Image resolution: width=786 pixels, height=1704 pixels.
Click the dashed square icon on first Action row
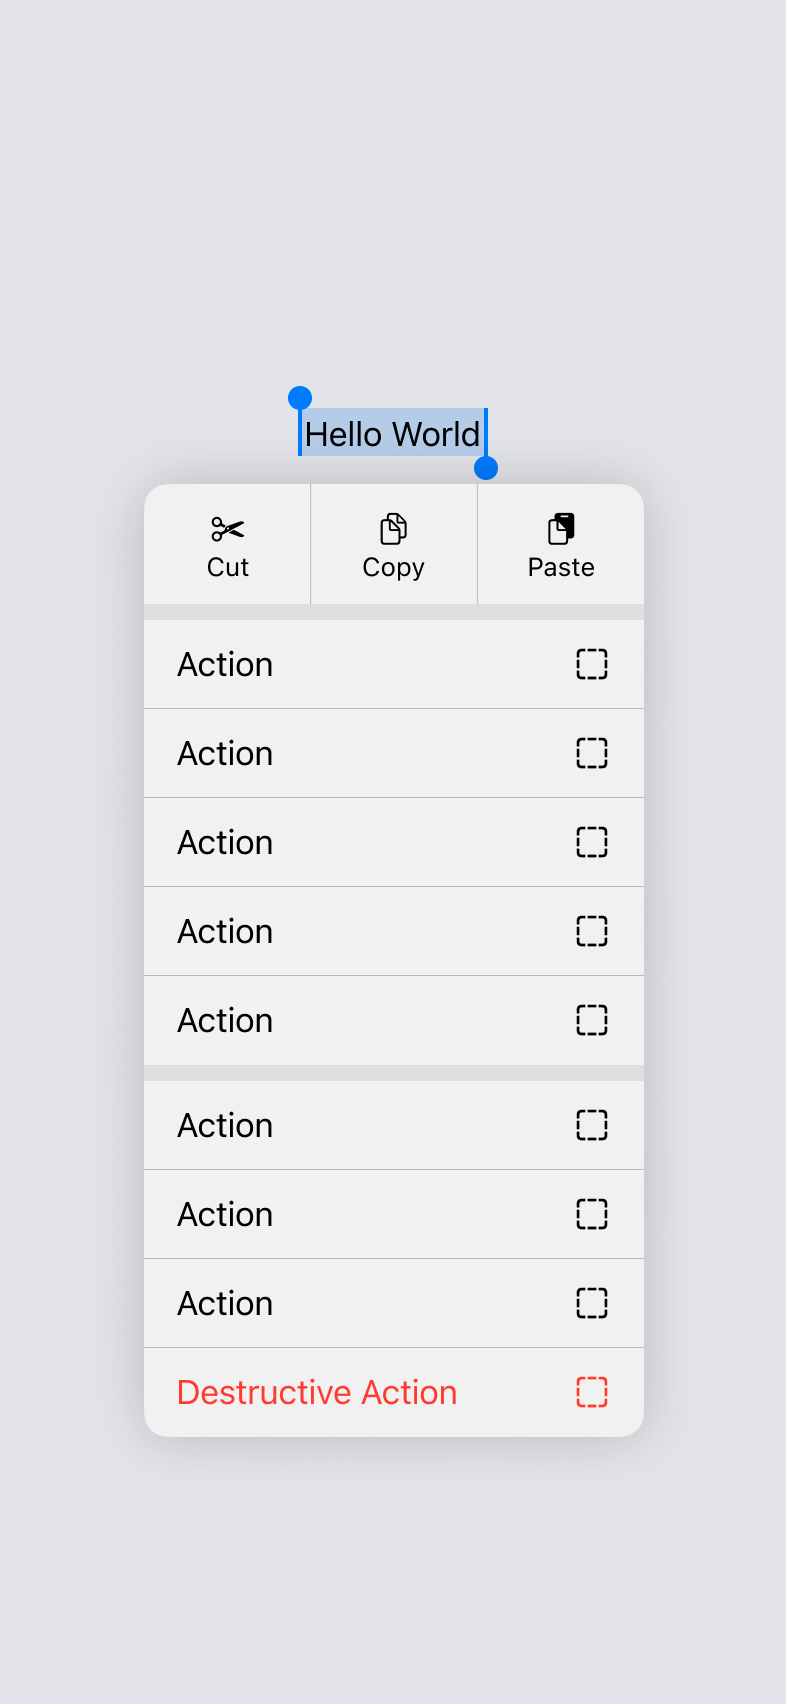592,664
